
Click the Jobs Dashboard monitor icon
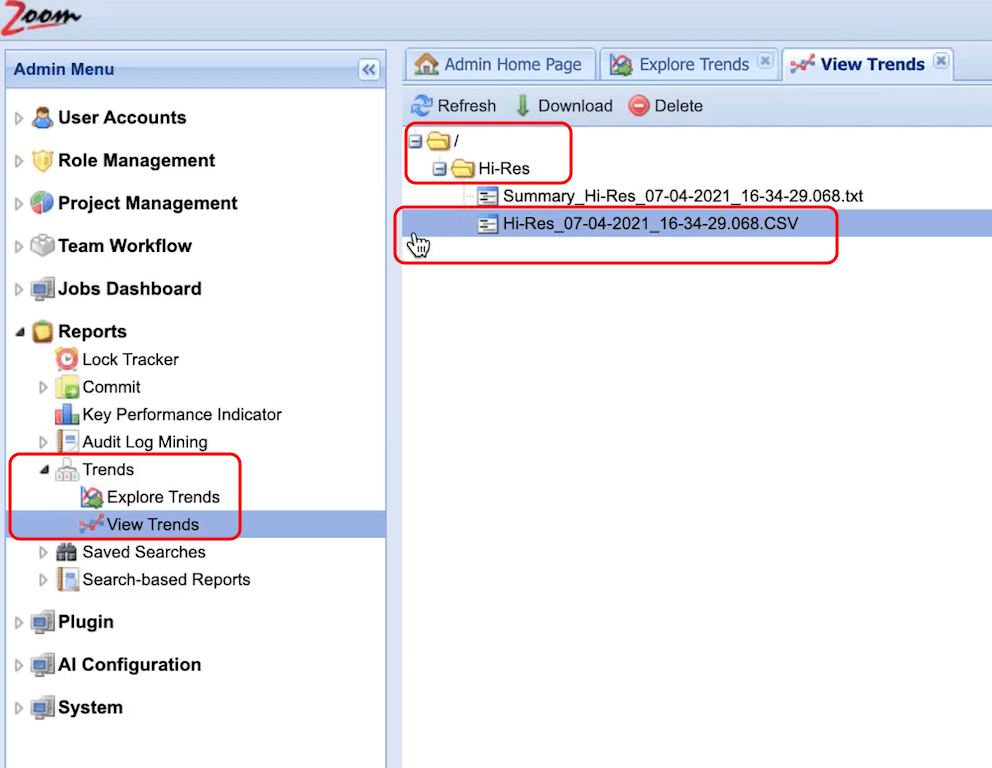42,288
